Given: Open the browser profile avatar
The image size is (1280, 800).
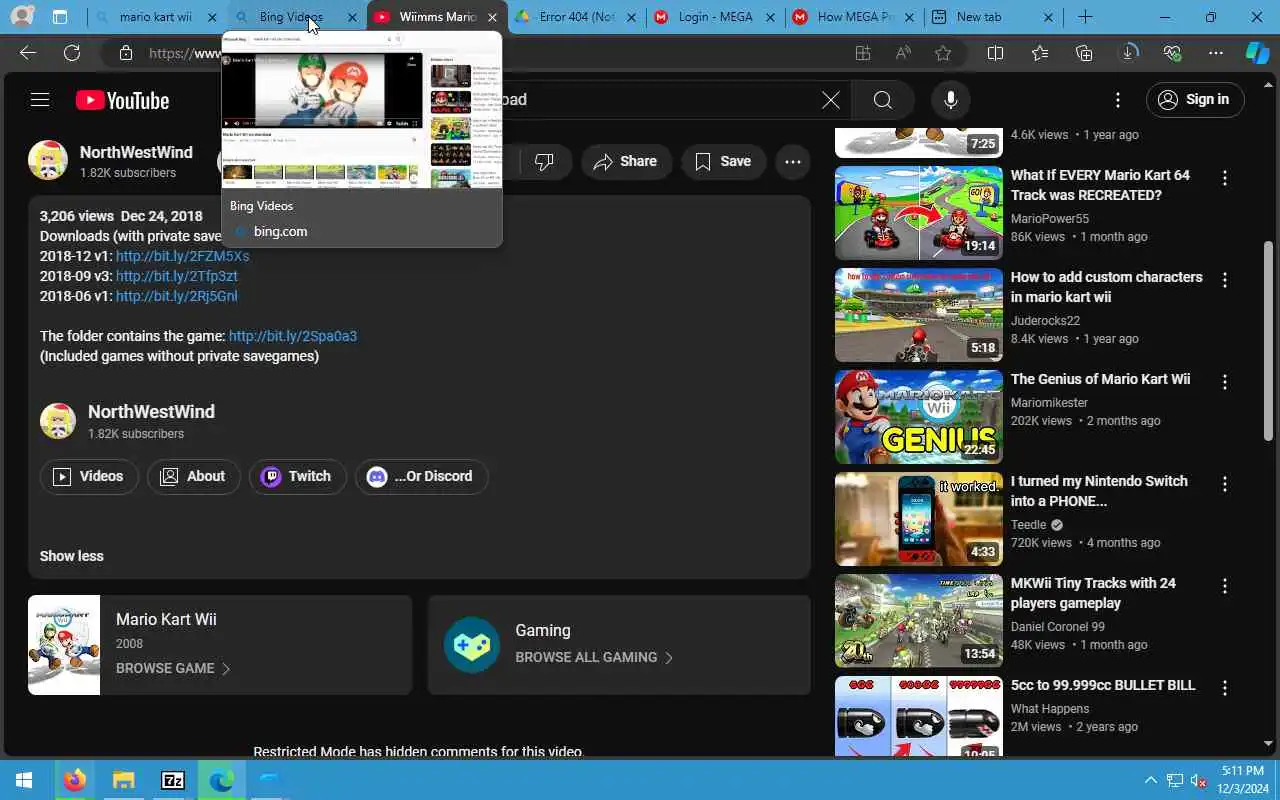Looking at the screenshot, I should pyautogui.click(x=22, y=17).
